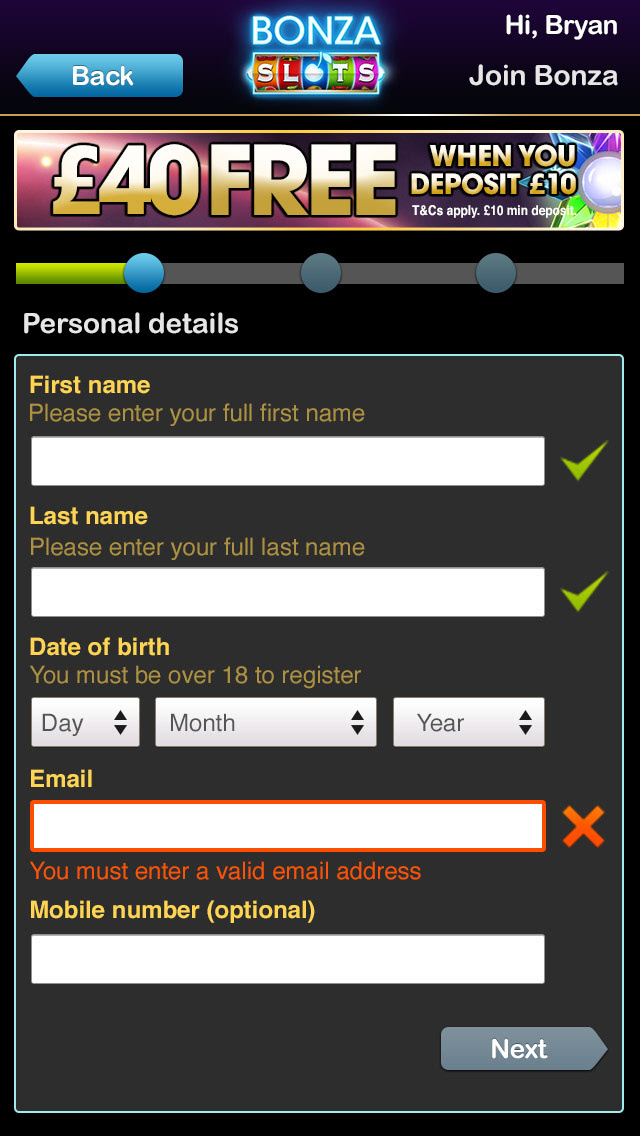The image size is (640, 1136).
Task: Click the first blue progress step circle
Action: tap(144, 272)
